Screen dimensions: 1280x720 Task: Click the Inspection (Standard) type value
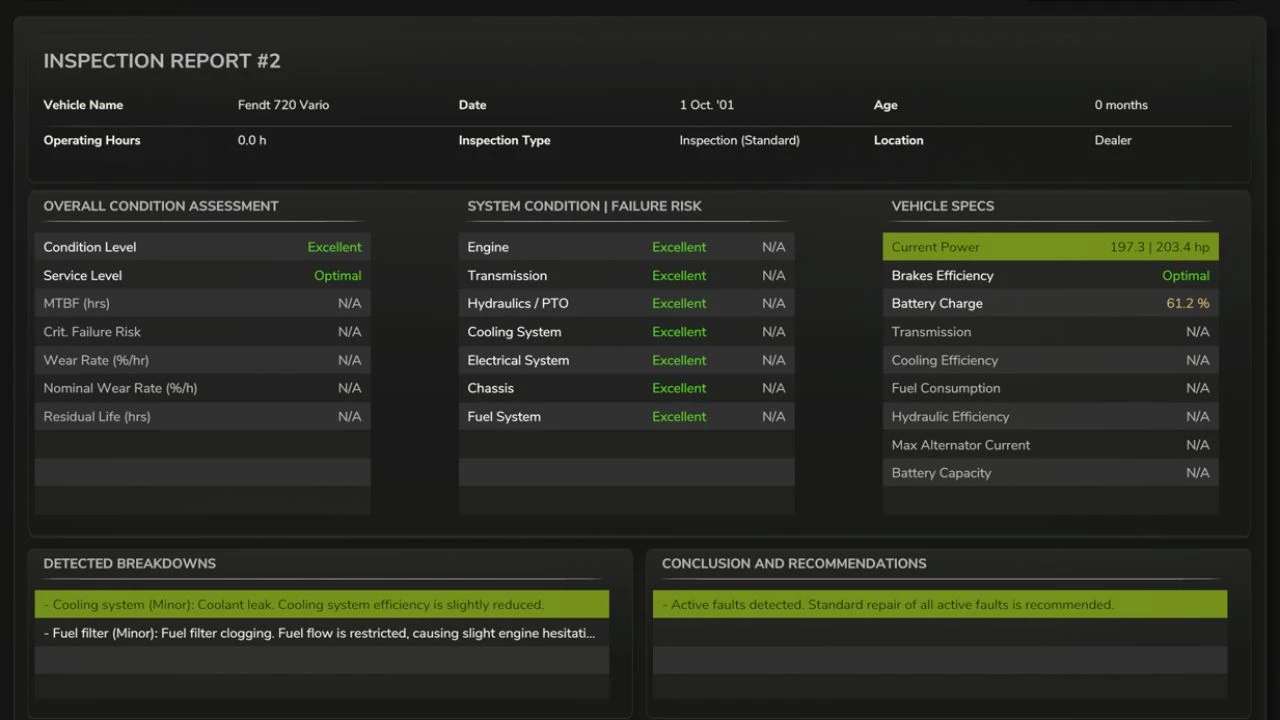click(739, 141)
